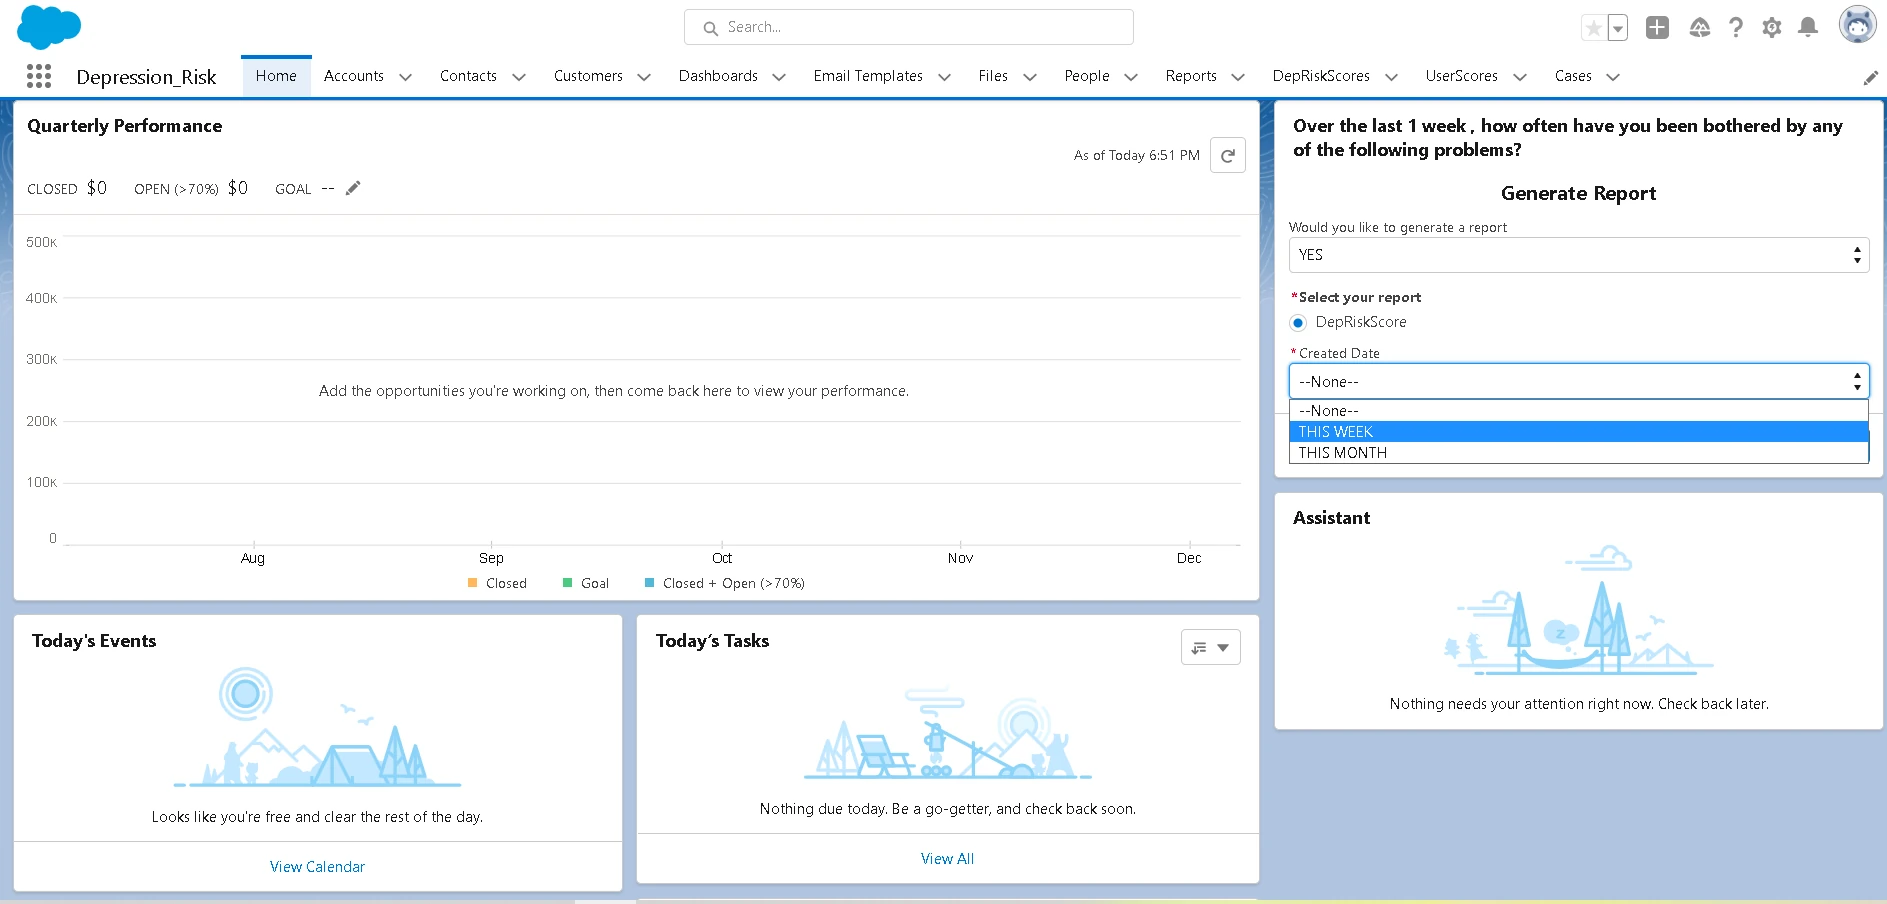Click the favorites star icon
The height and width of the screenshot is (904, 1887).
tap(1594, 28)
